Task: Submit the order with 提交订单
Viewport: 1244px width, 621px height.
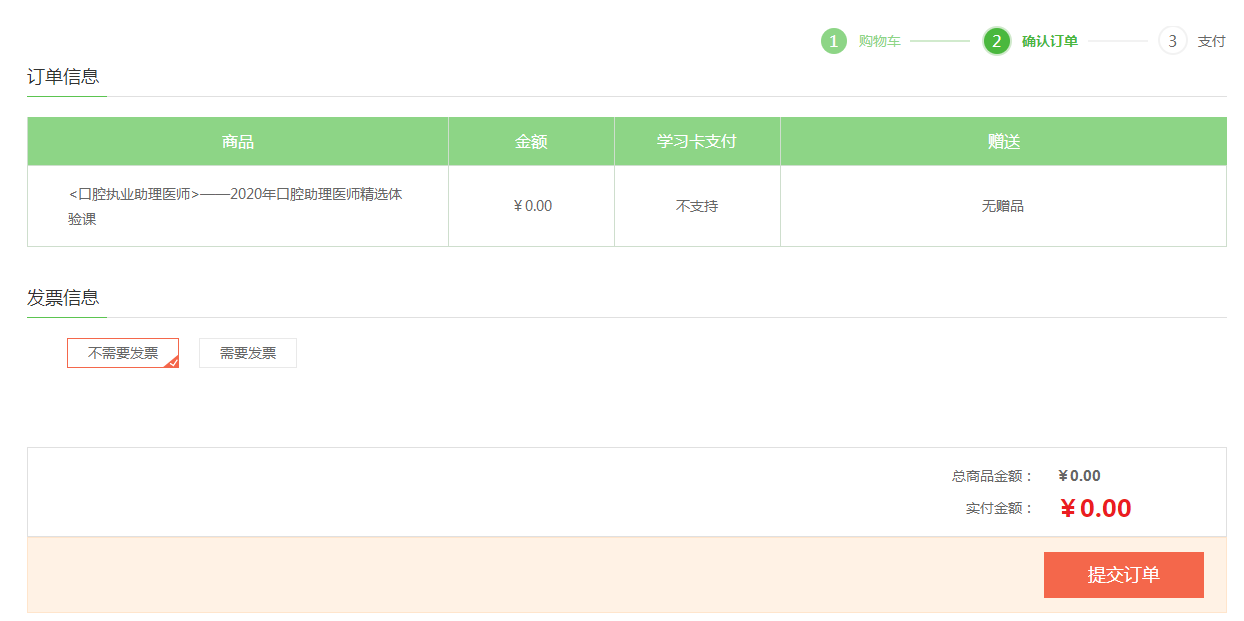Action: click(x=1123, y=575)
